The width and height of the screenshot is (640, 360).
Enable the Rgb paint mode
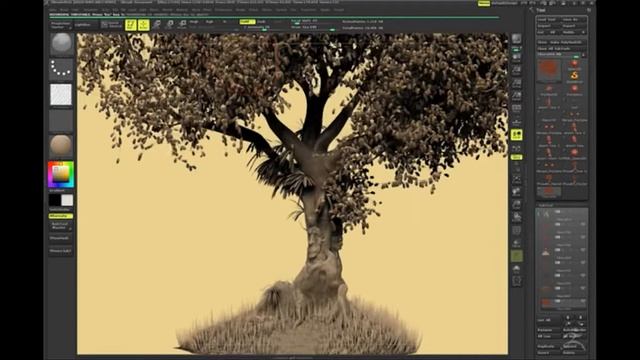click(x=210, y=22)
